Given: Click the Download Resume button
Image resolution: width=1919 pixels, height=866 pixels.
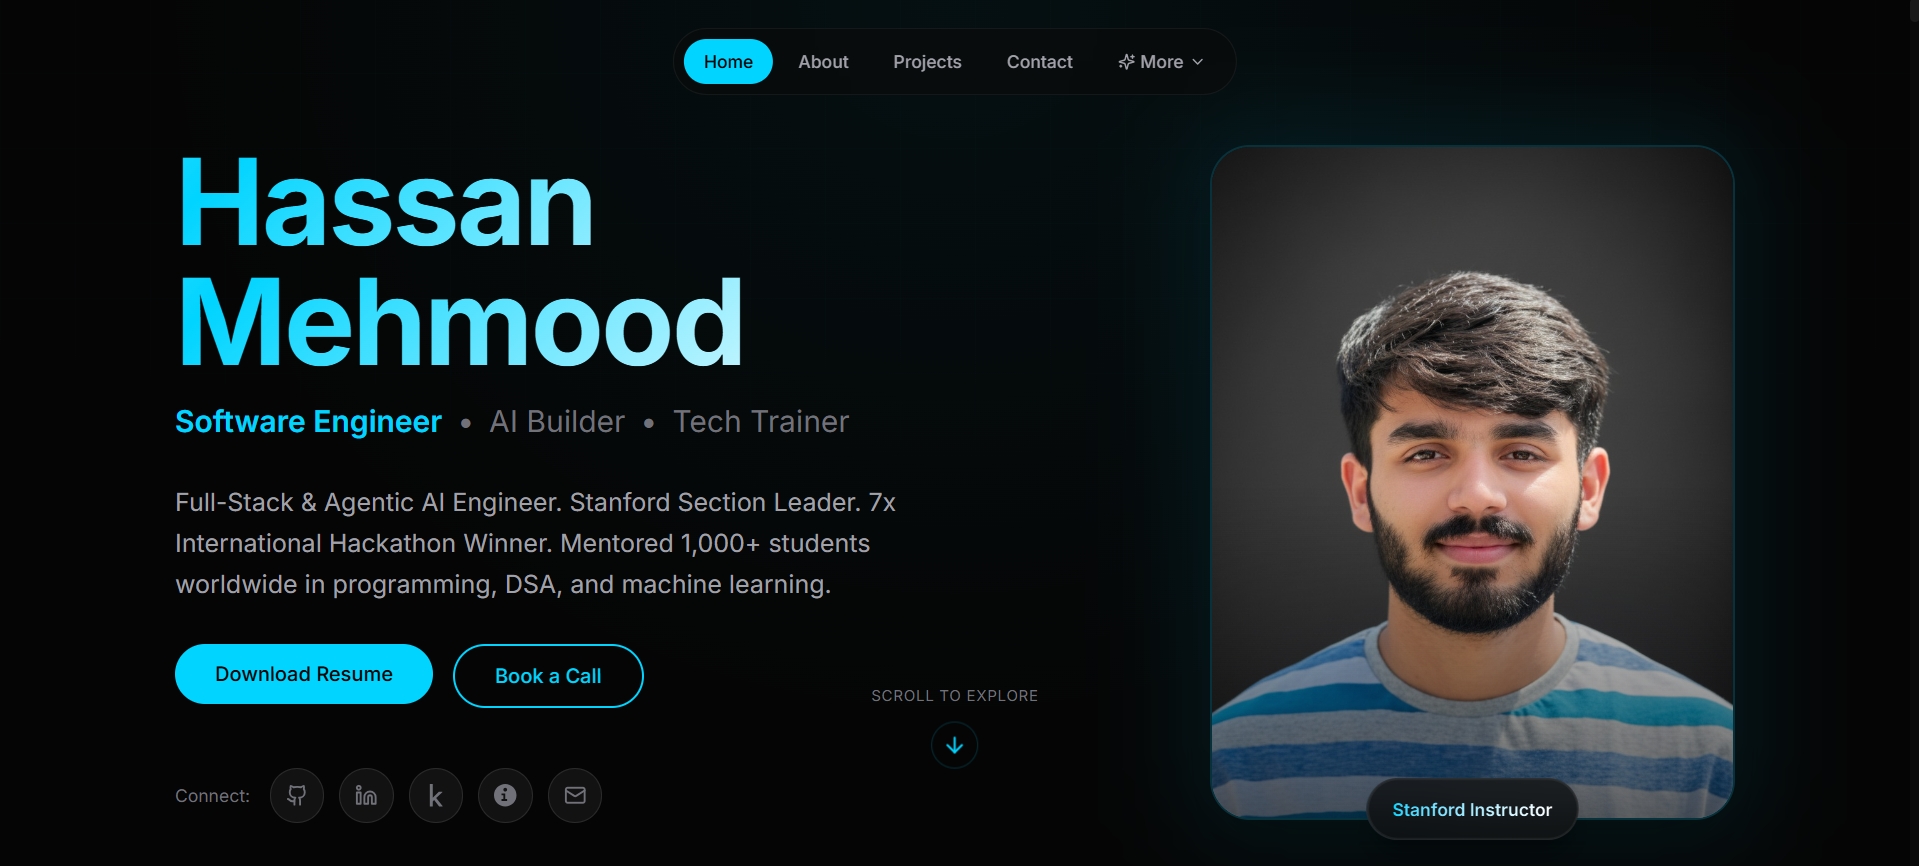Looking at the screenshot, I should (304, 674).
